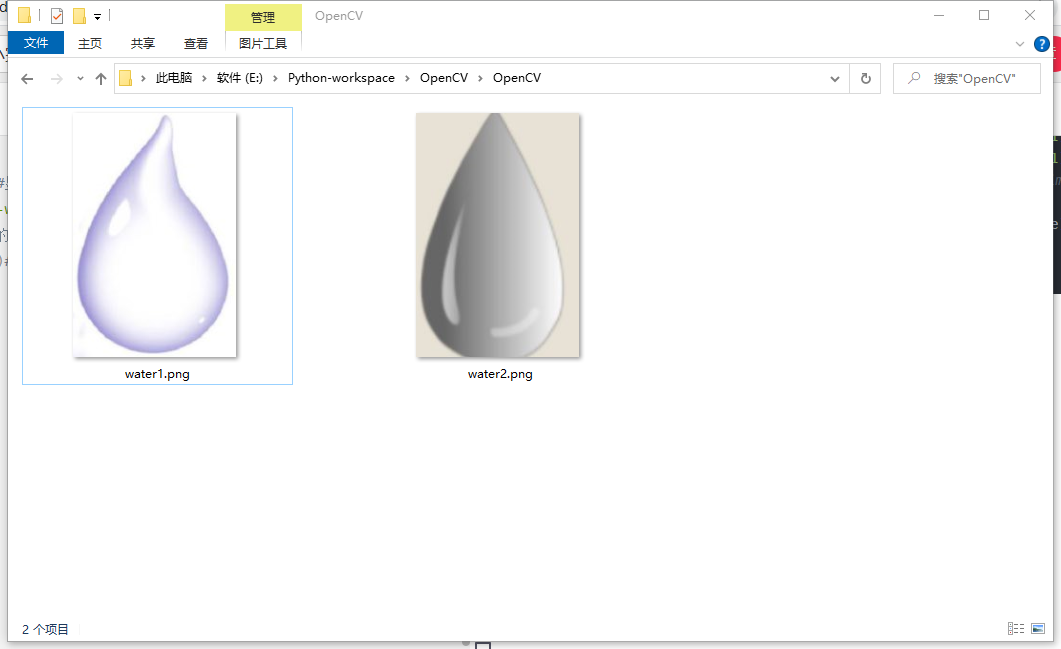Select the water2.png thumbnail
The image size is (1061, 649).
click(x=498, y=235)
